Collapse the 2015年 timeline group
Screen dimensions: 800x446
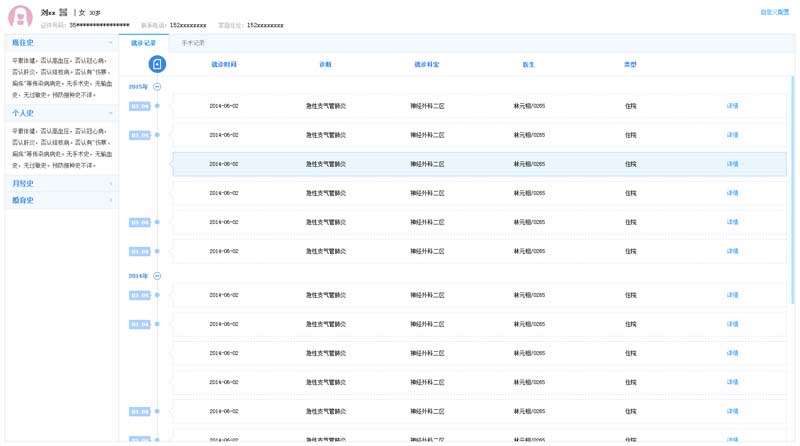tap(157, 87)
